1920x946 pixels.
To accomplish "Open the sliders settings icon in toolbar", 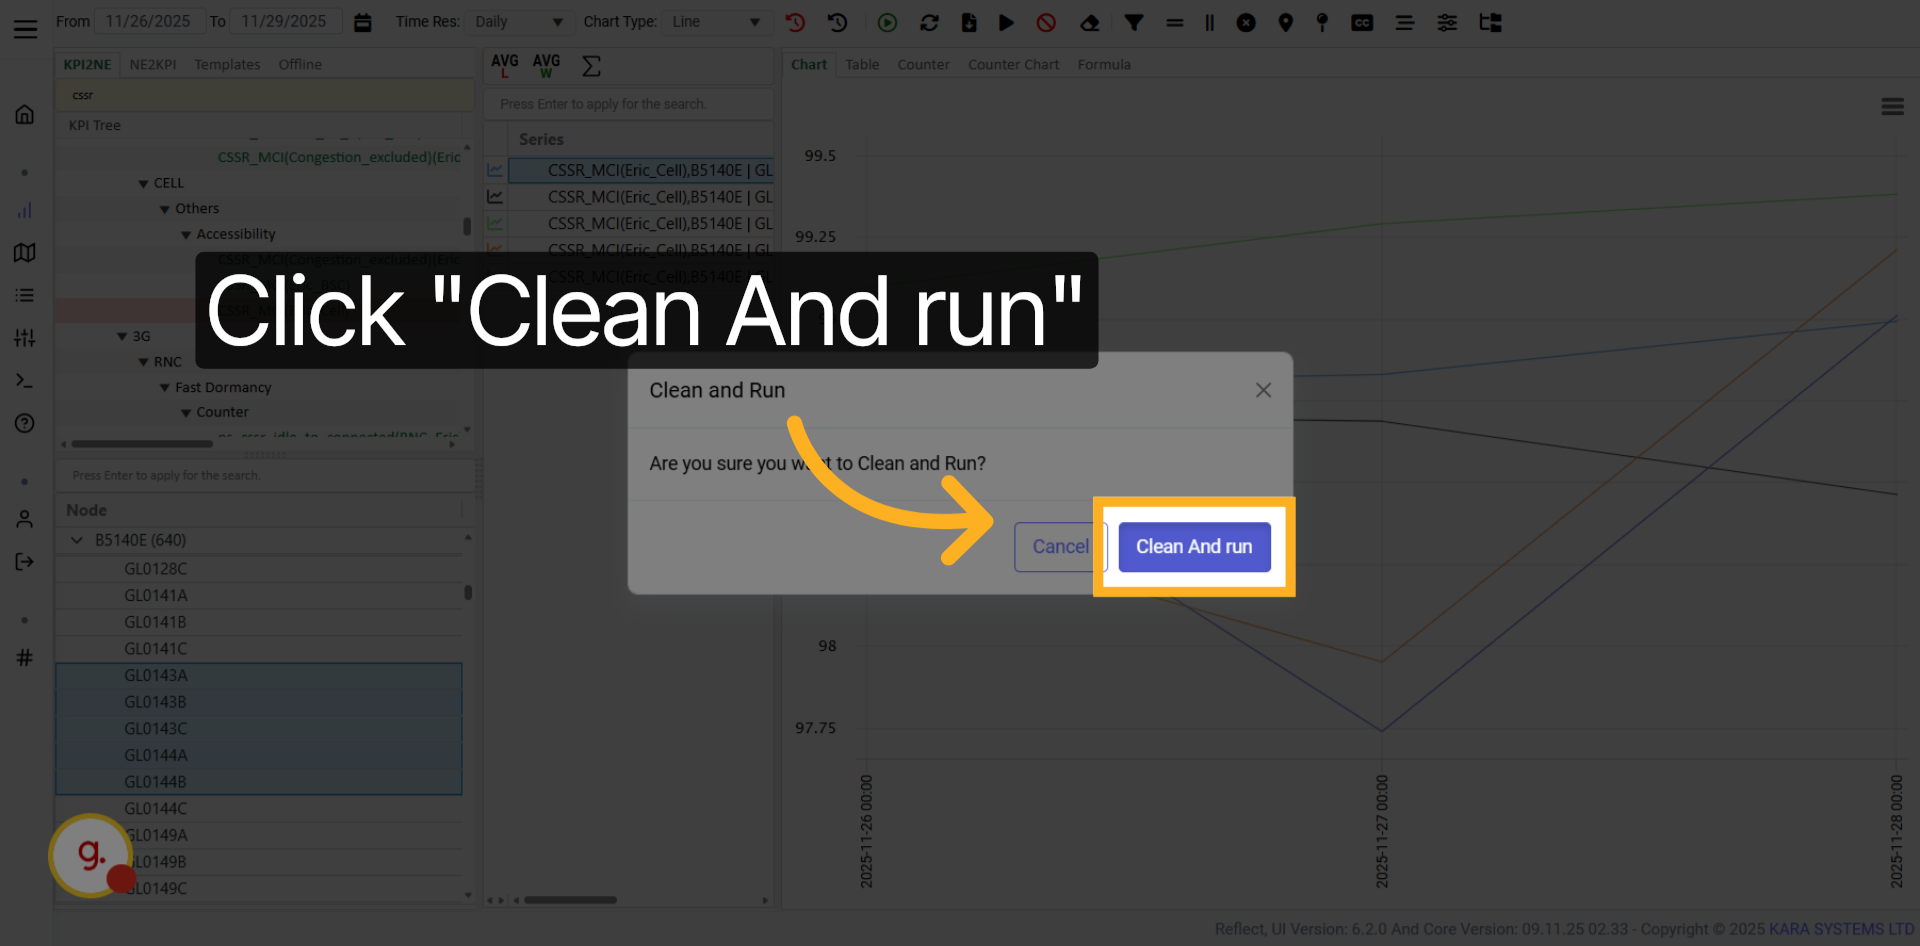I will (1447, 22).
